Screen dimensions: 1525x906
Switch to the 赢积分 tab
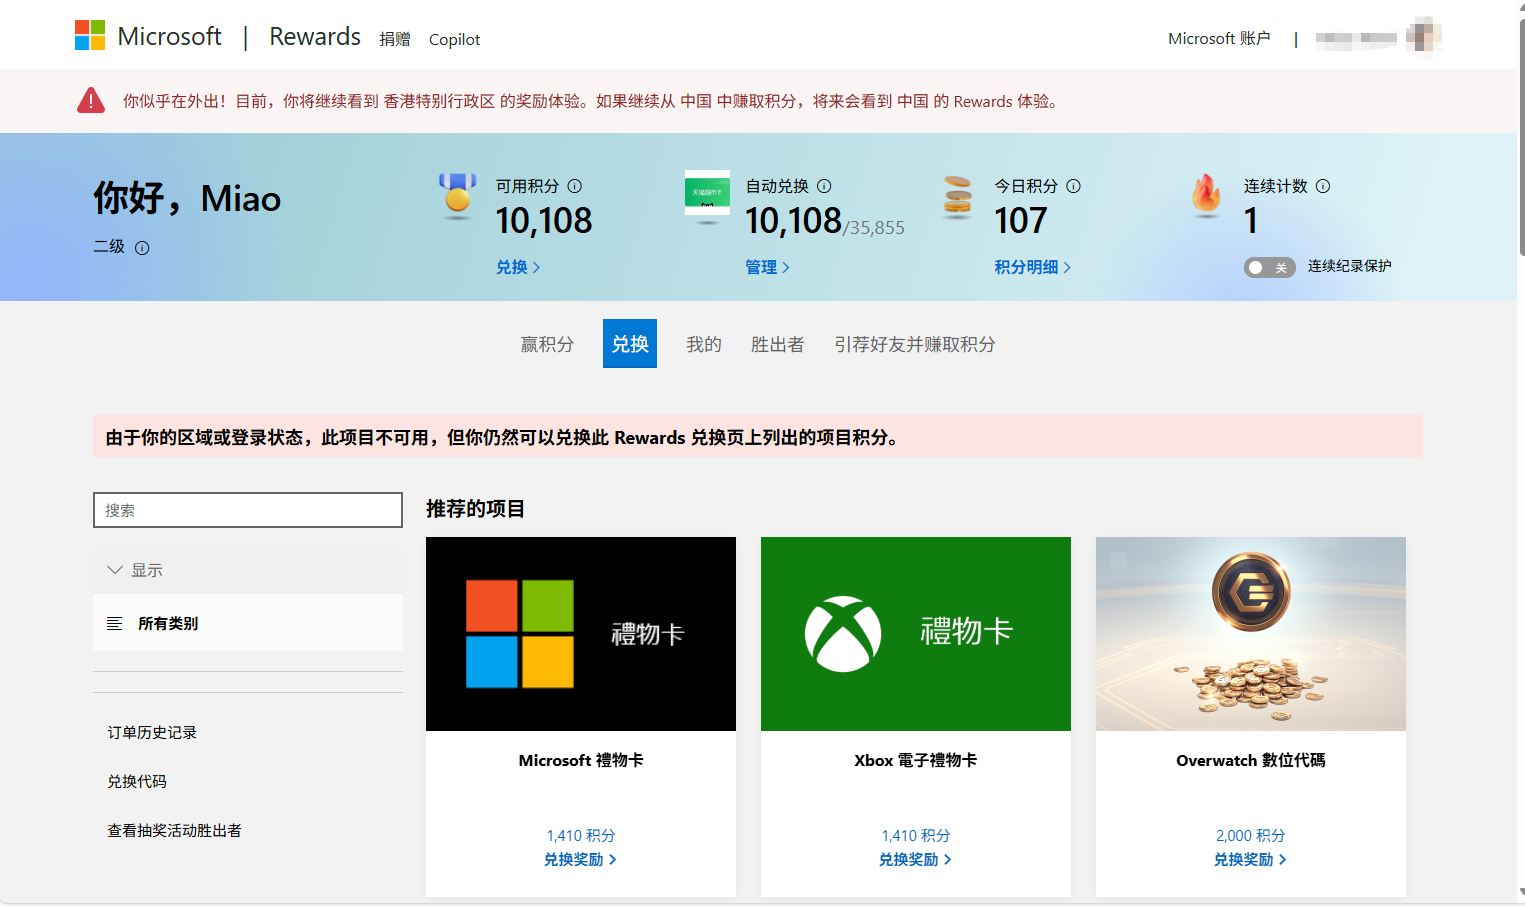[x=547, y=344]
